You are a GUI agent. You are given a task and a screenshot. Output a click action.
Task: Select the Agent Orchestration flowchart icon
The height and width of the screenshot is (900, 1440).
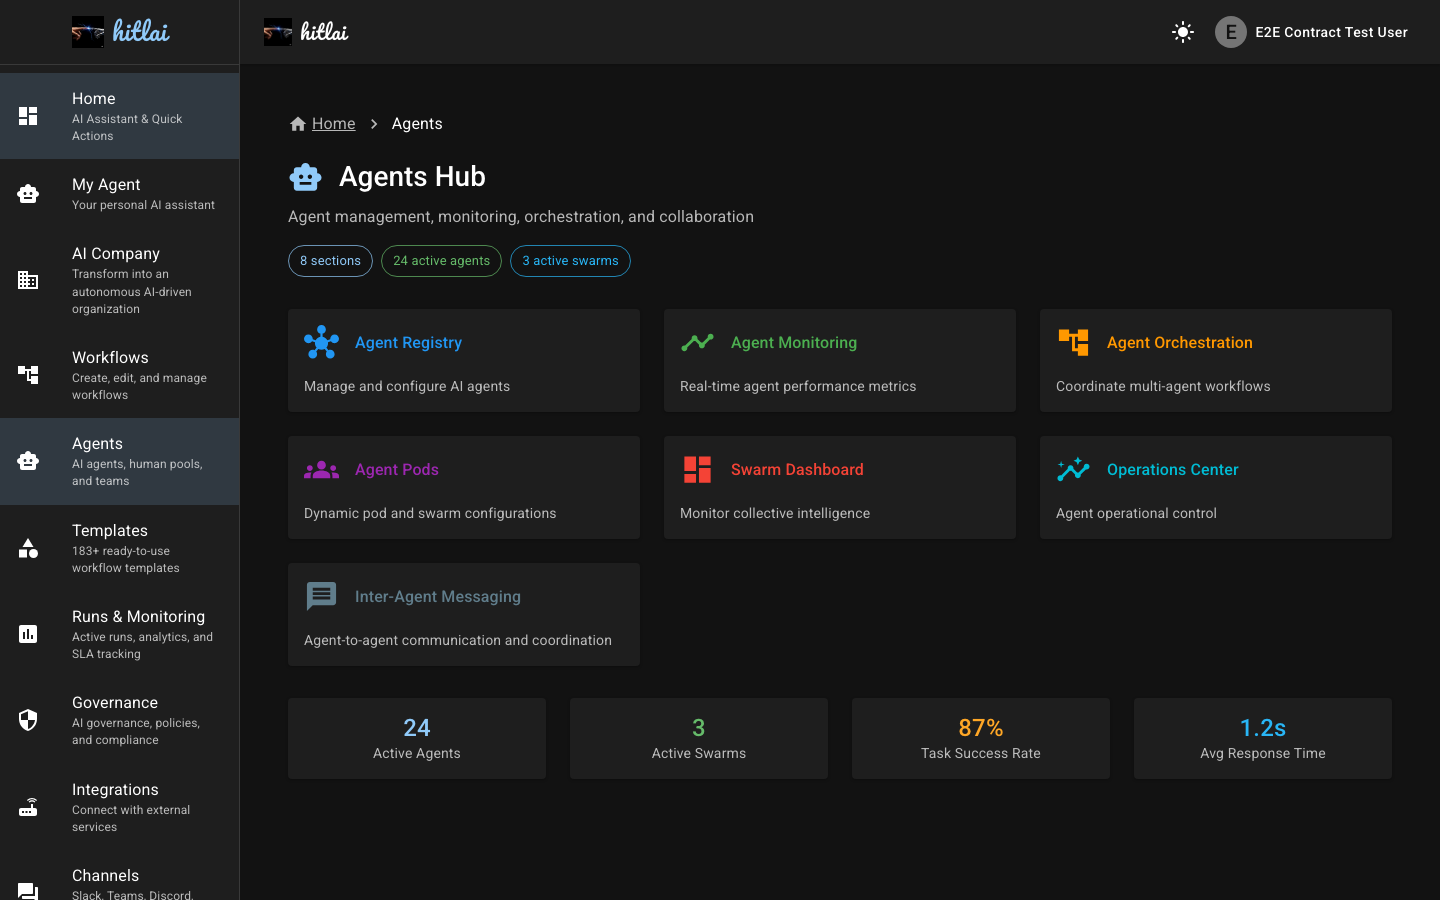tap(1073, 342)
